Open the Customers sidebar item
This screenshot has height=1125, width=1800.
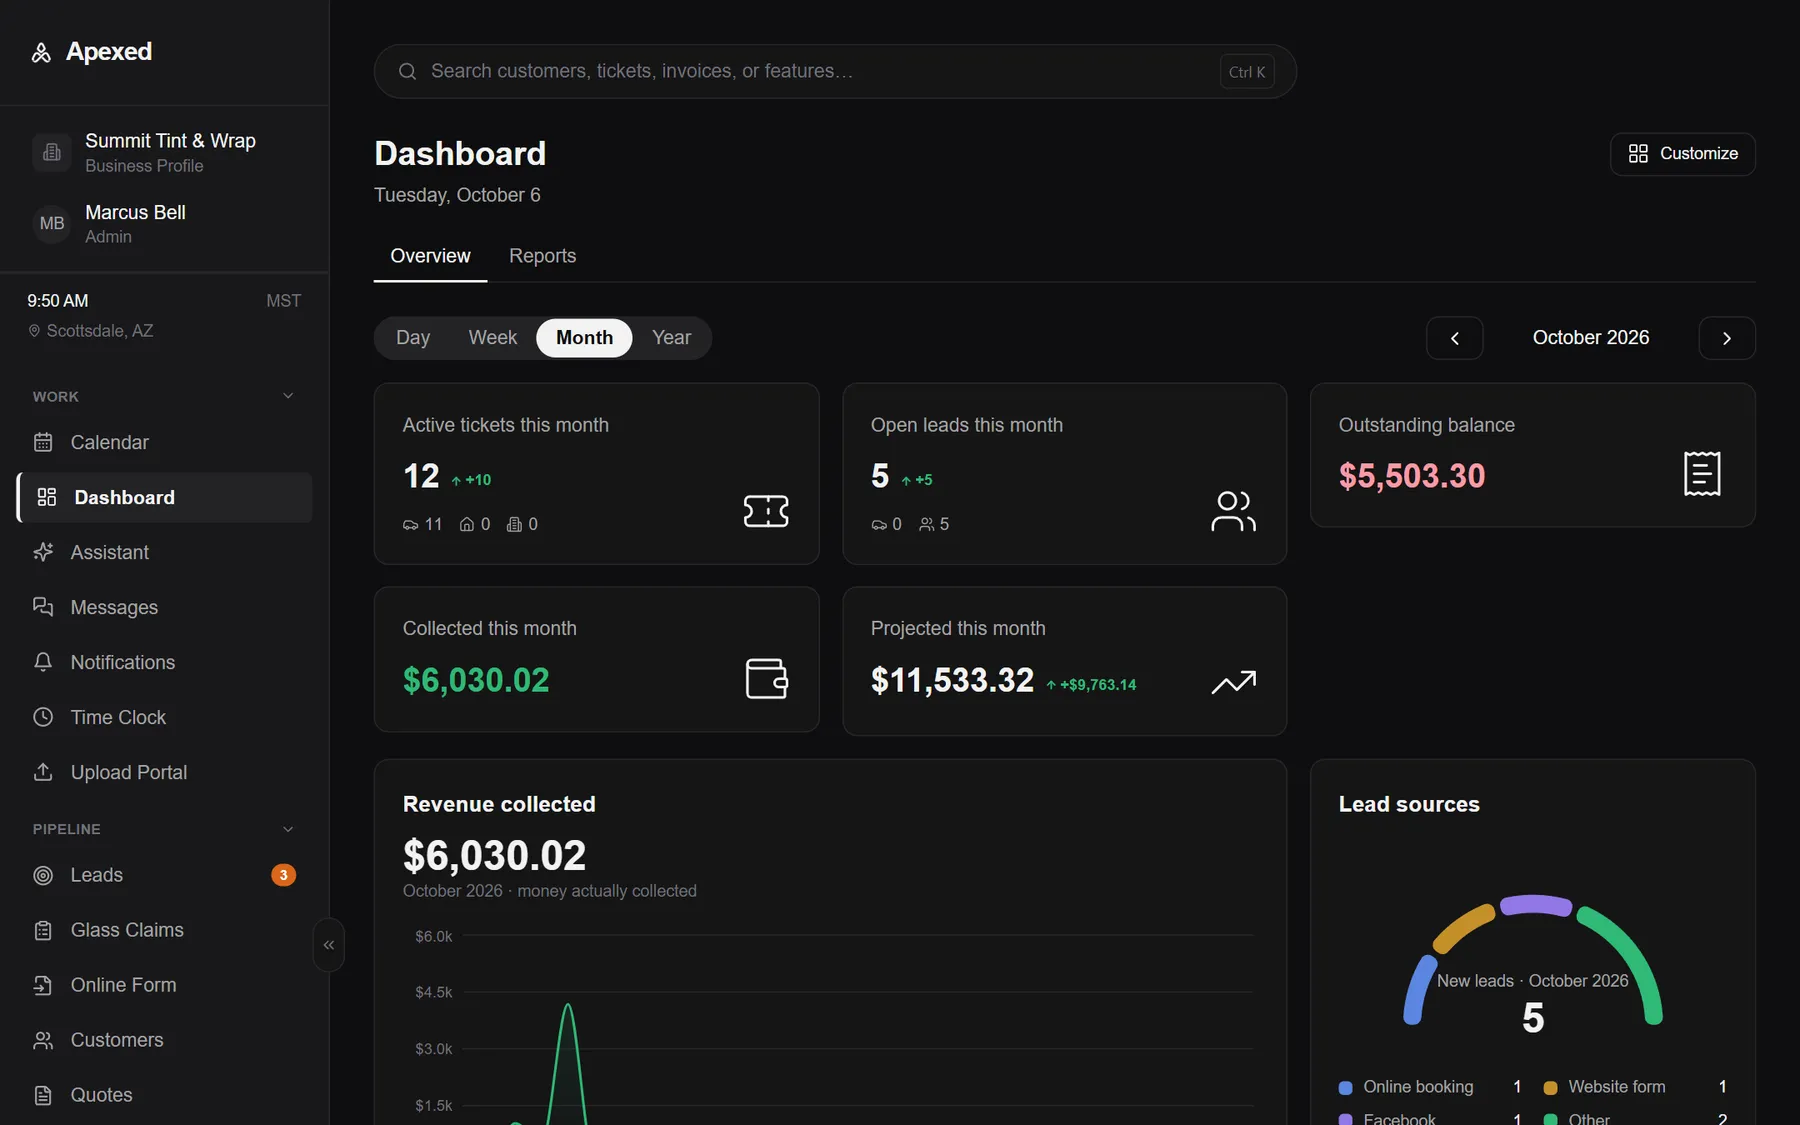(x=165, y=1040)
